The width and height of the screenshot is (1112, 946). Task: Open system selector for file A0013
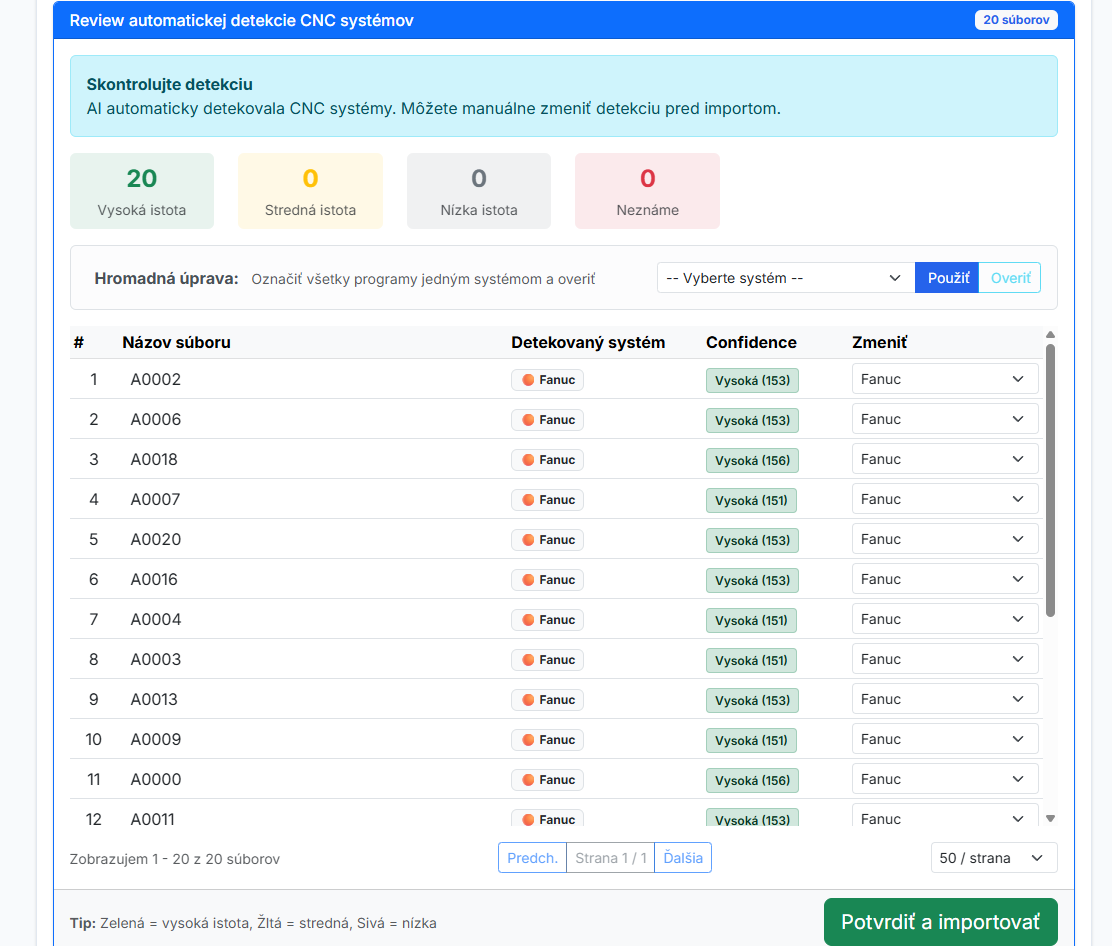[944, 699]
